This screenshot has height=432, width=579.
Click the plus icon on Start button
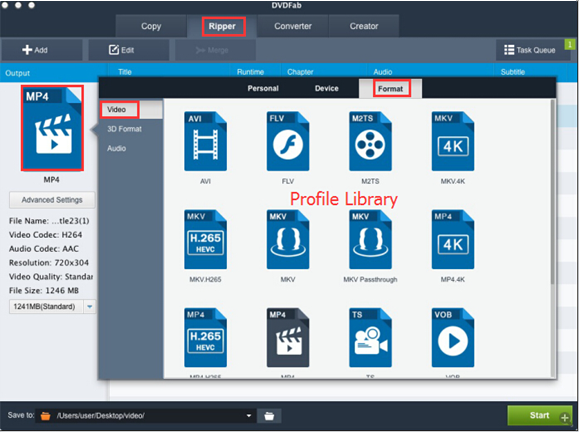(x=565, y=418)
